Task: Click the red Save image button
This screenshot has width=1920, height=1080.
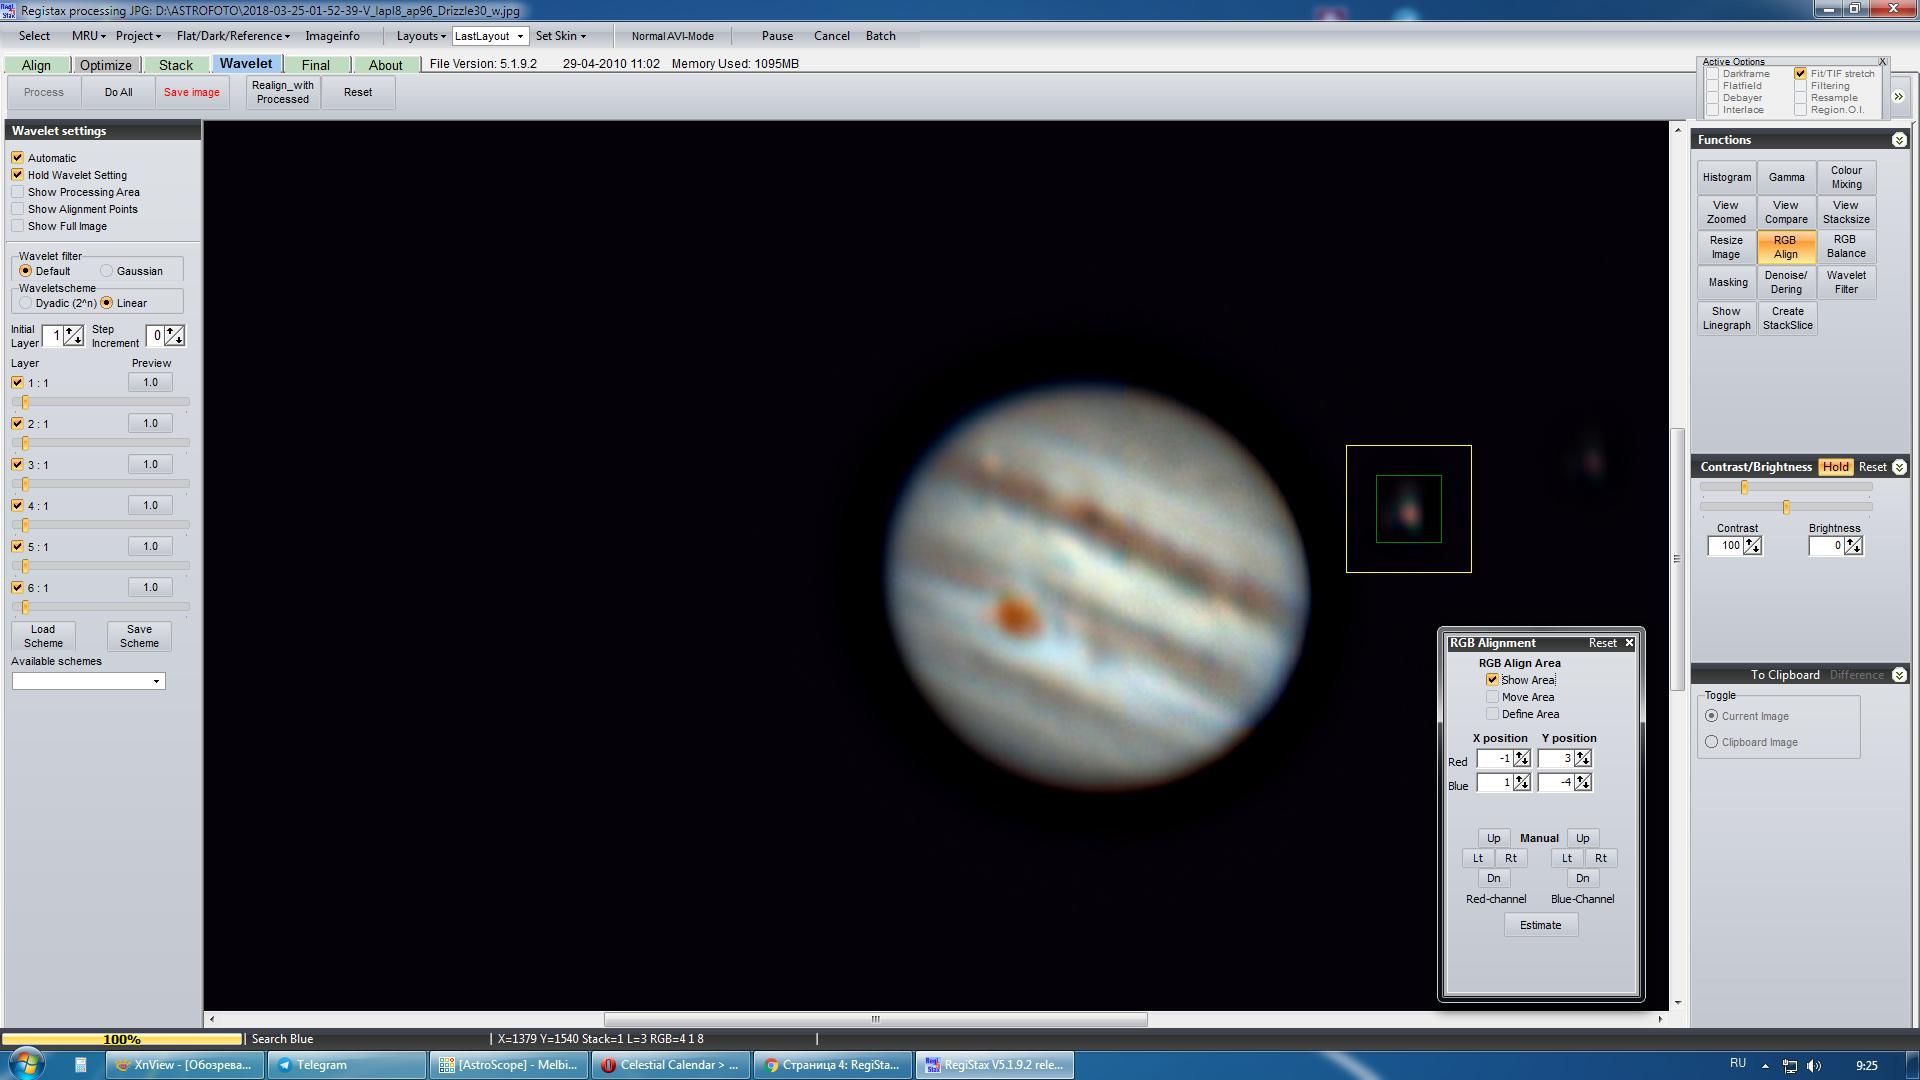Action: click(x=191, y=92)
